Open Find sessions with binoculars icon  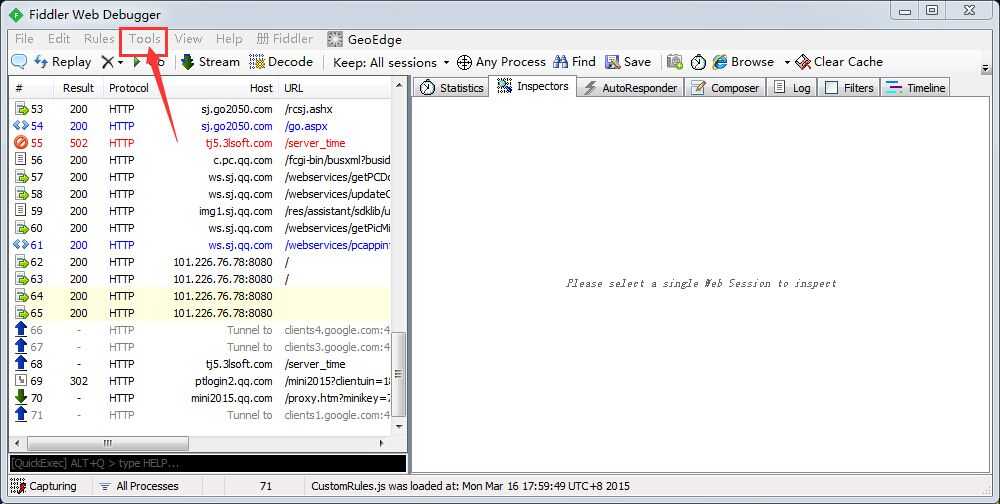pyautogui.click(x=574, y=62)
